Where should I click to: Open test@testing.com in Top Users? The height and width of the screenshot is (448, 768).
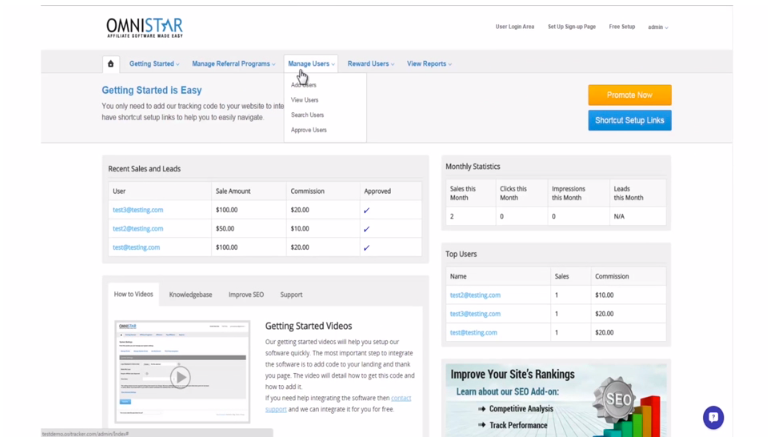[473, 332]
